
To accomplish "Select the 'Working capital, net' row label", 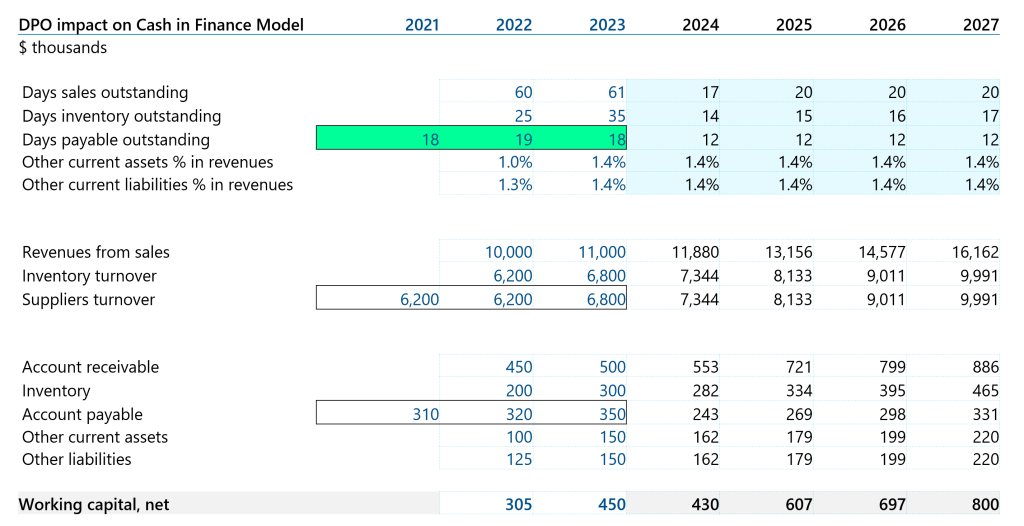I will click(95, 504).
